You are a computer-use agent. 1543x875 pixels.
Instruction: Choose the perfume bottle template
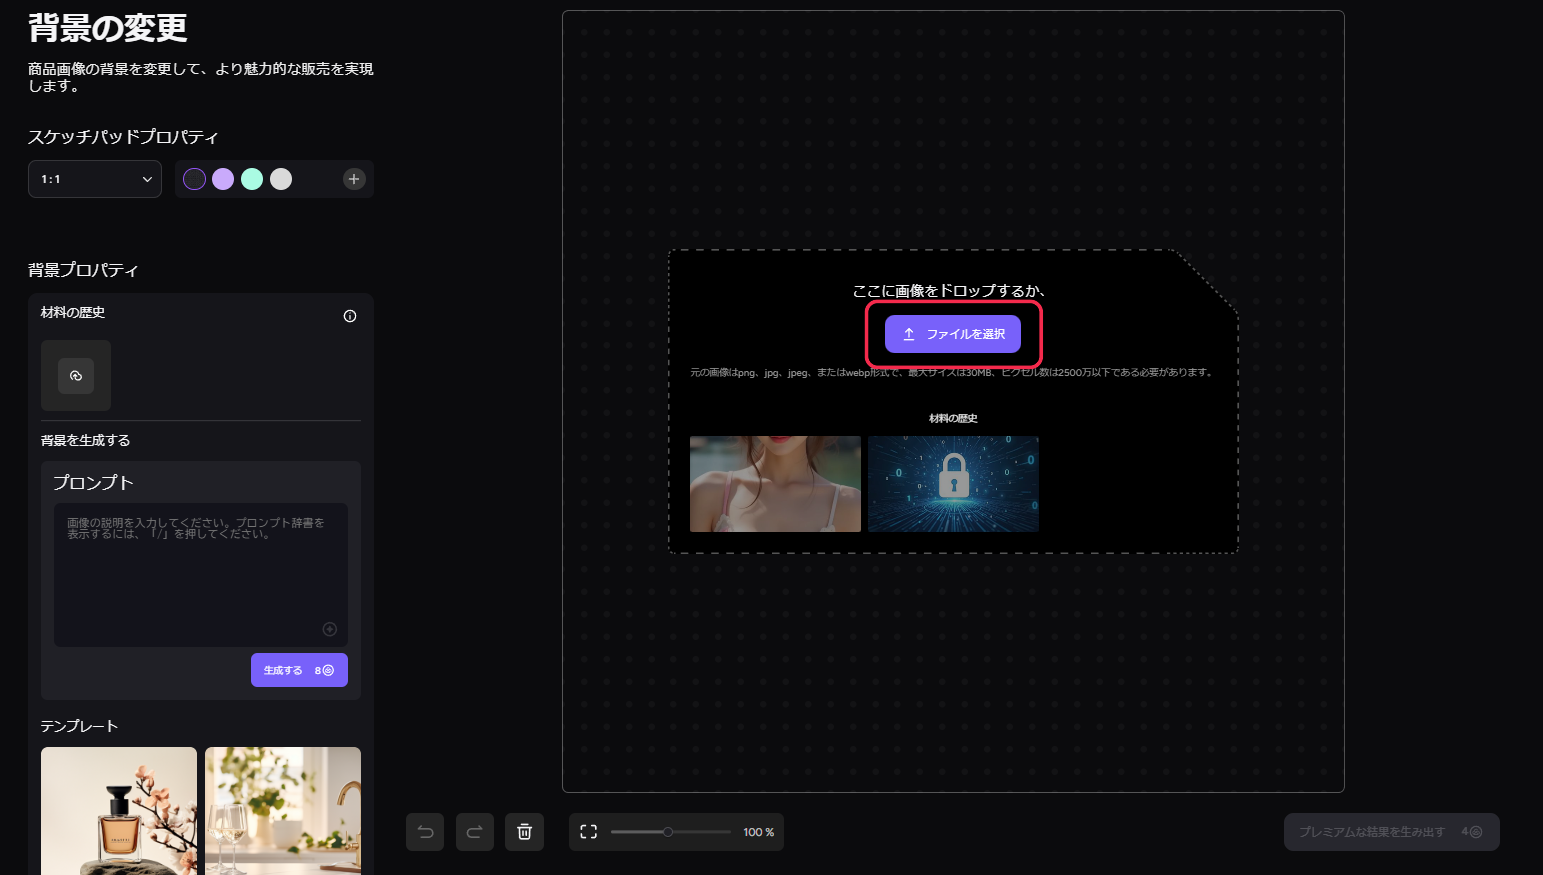[x=119, y=811]
